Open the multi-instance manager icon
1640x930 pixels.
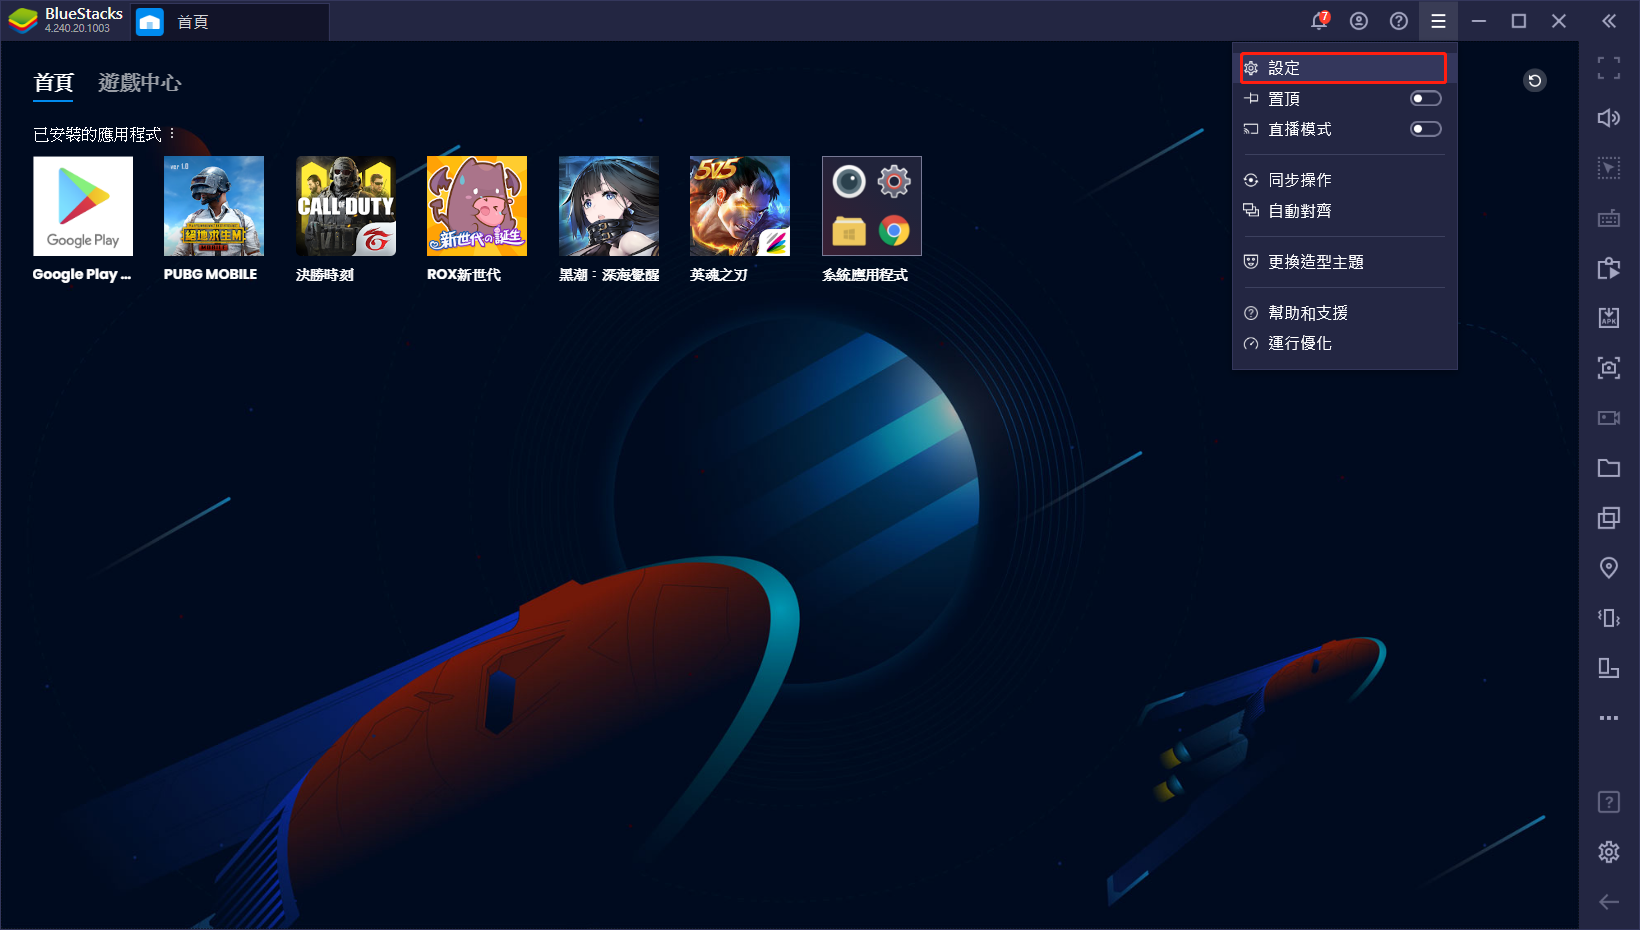[1609, 518]
